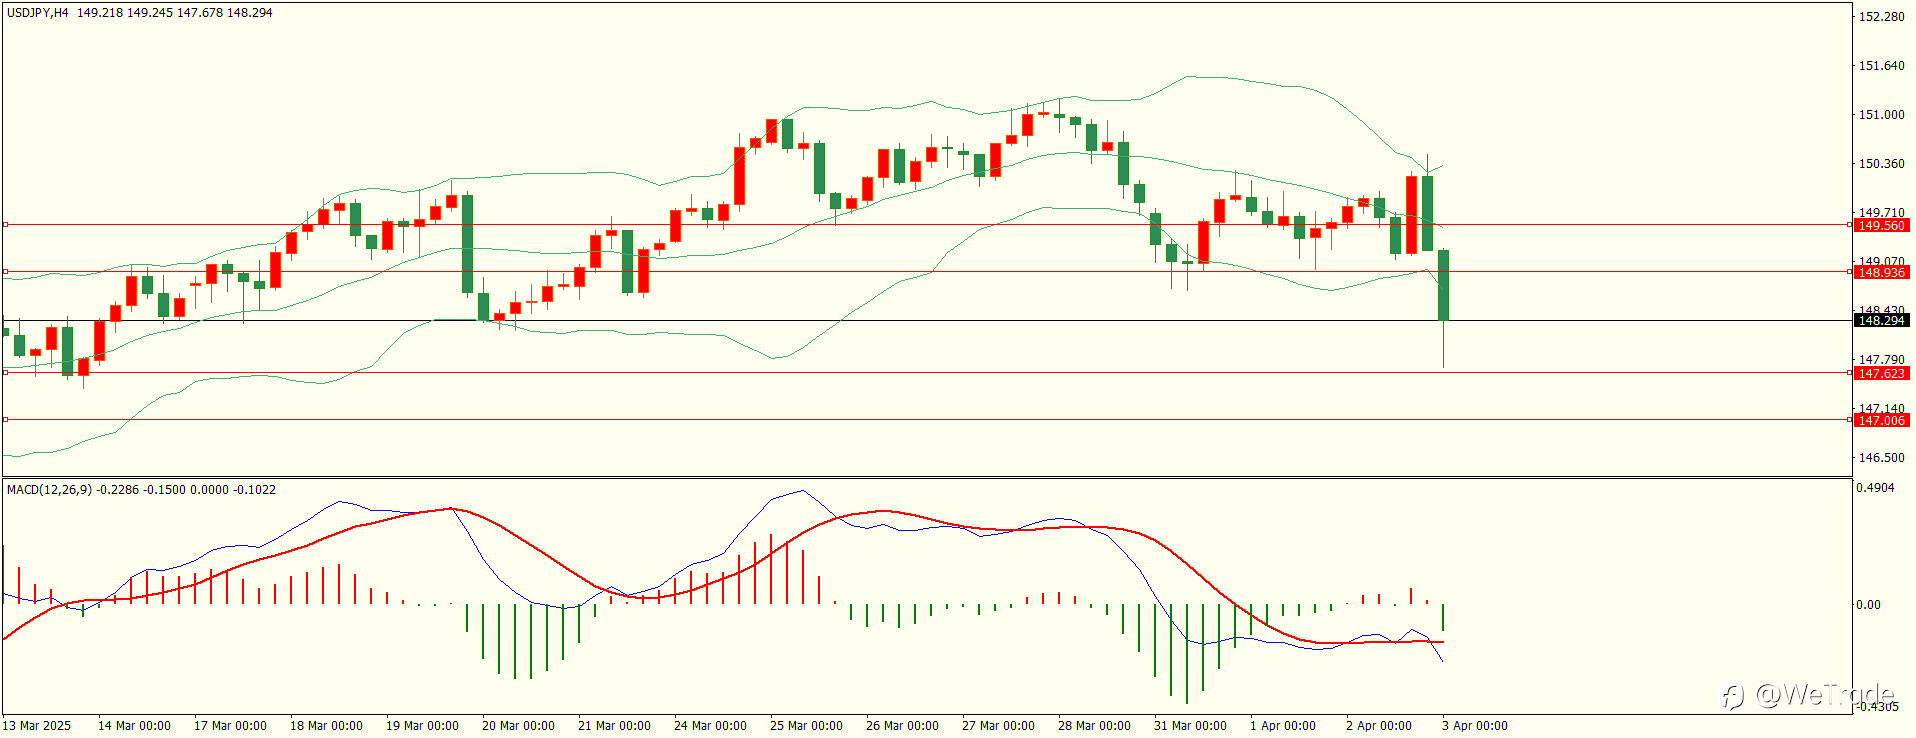Screen dimensions: 1916x738
Task: Click the black 148.294 current price tag
Action: click(1881, 321)
